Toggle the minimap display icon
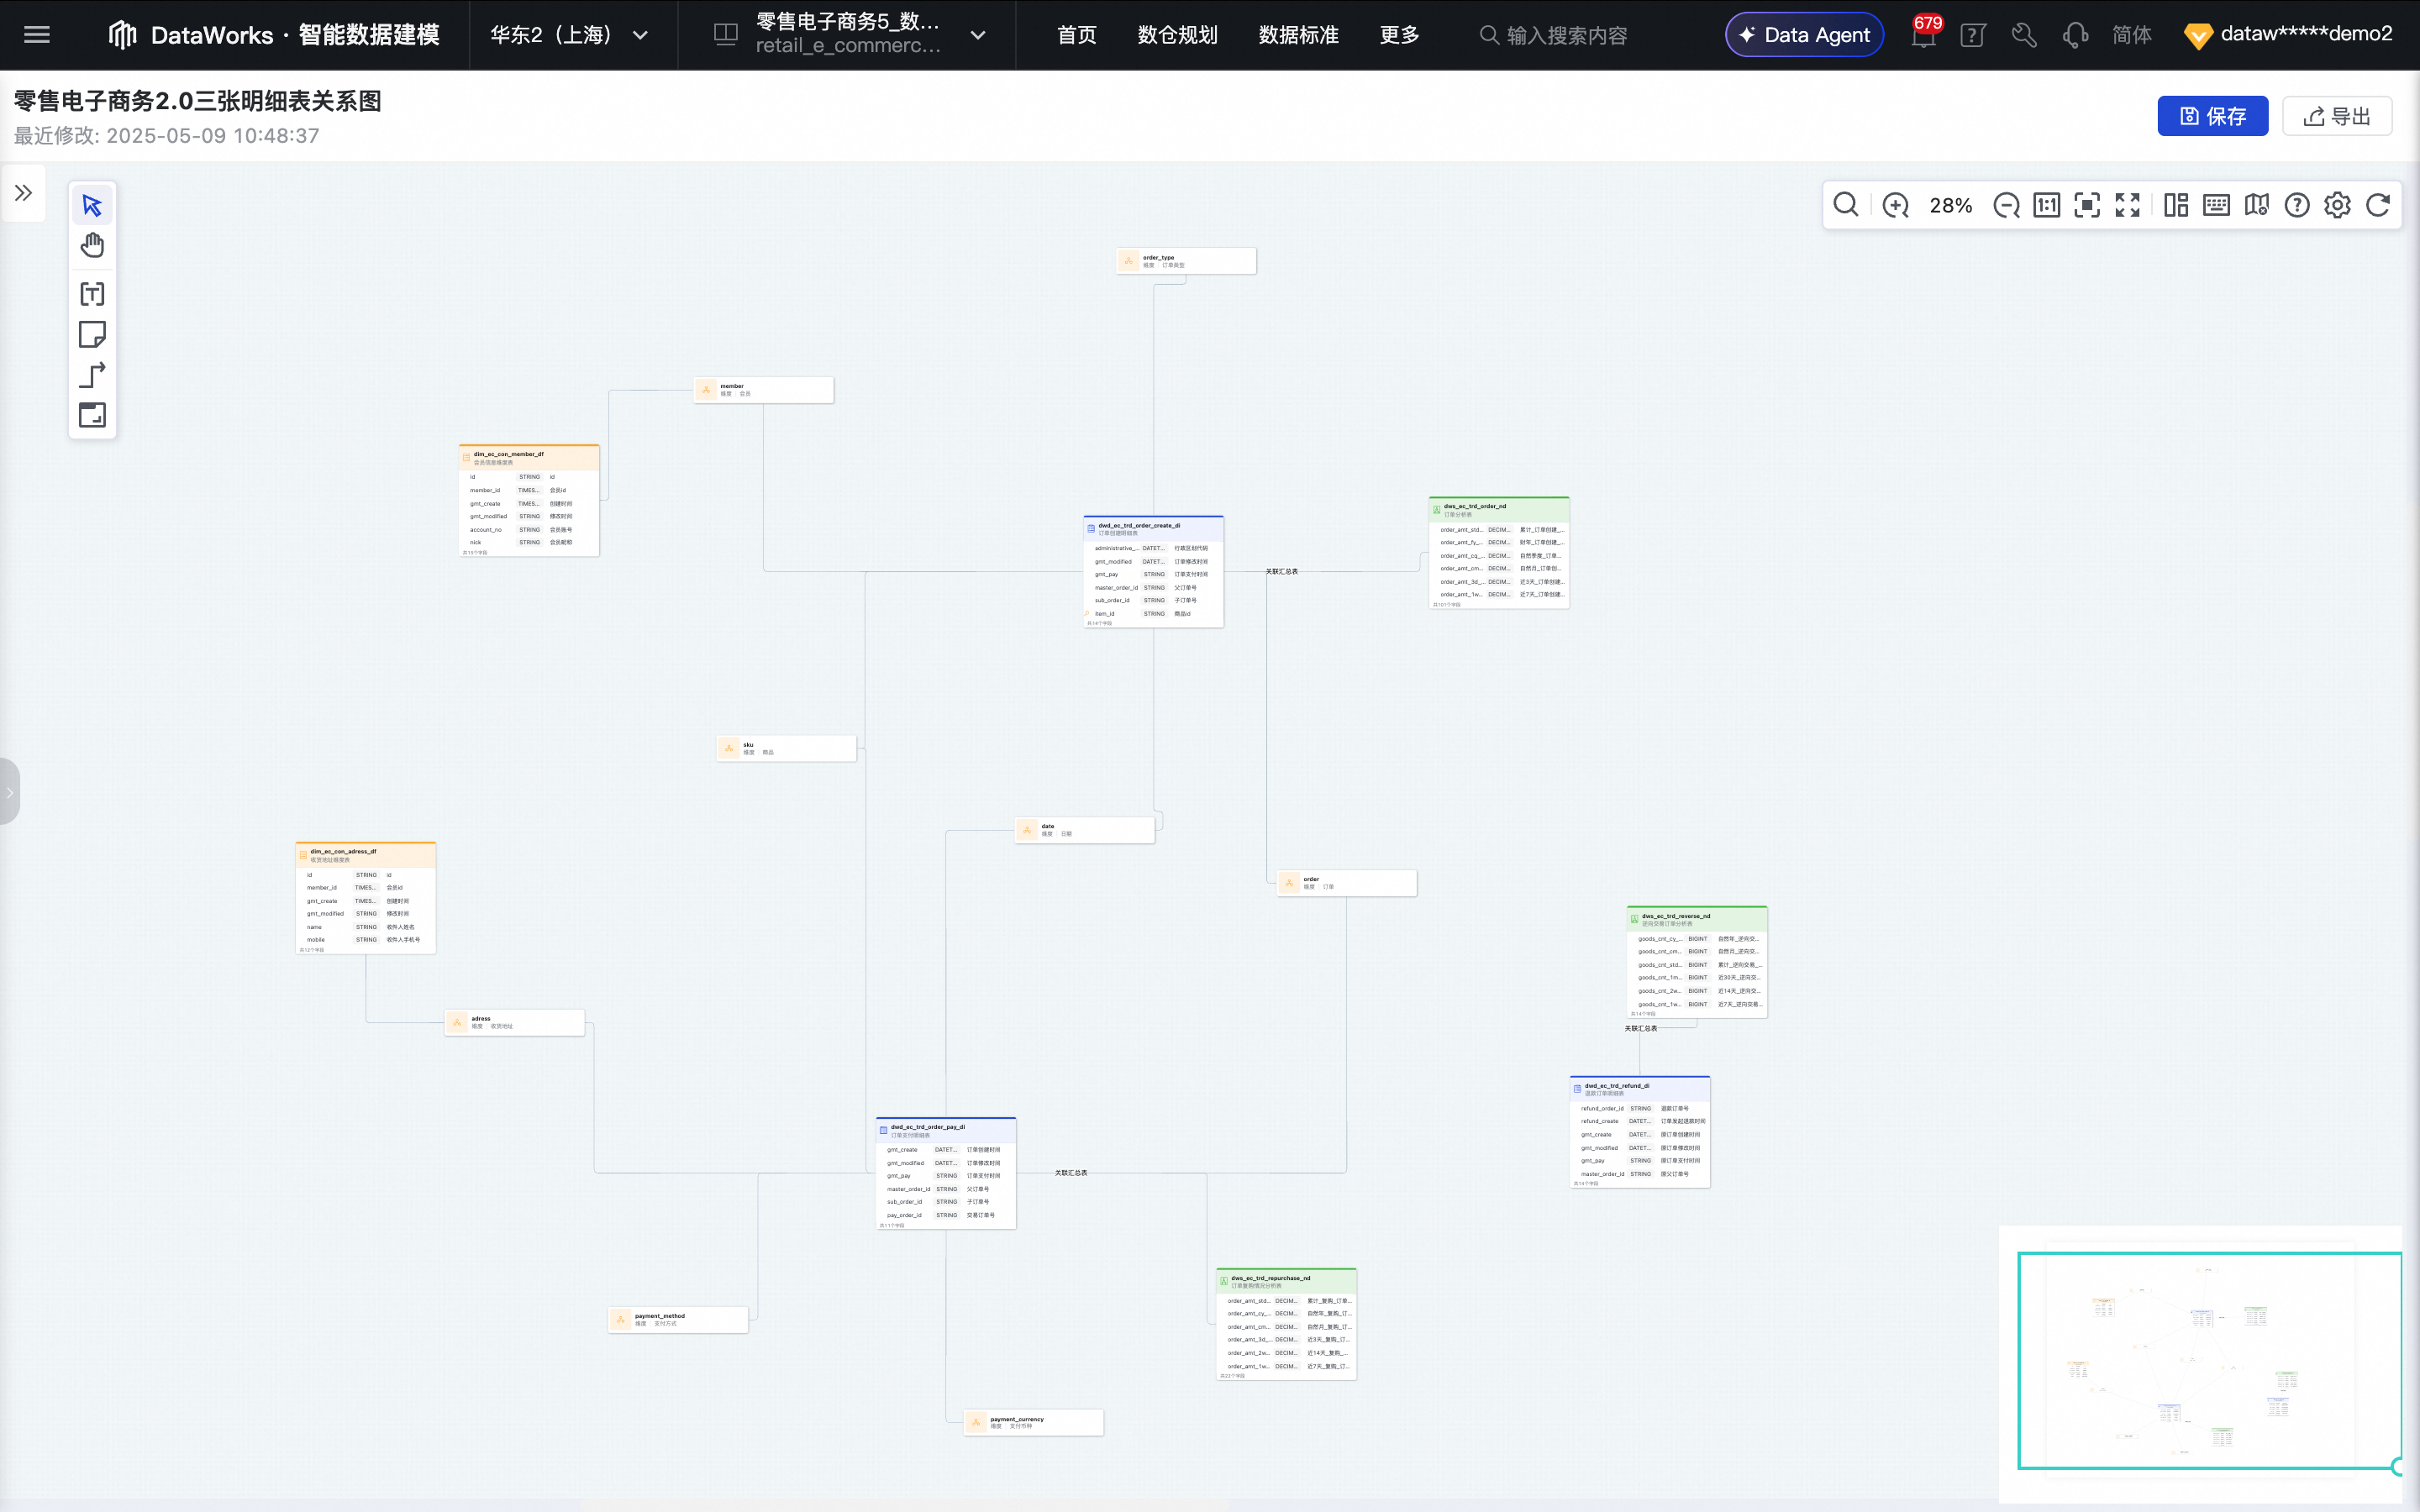 [x=2257, y=205]
